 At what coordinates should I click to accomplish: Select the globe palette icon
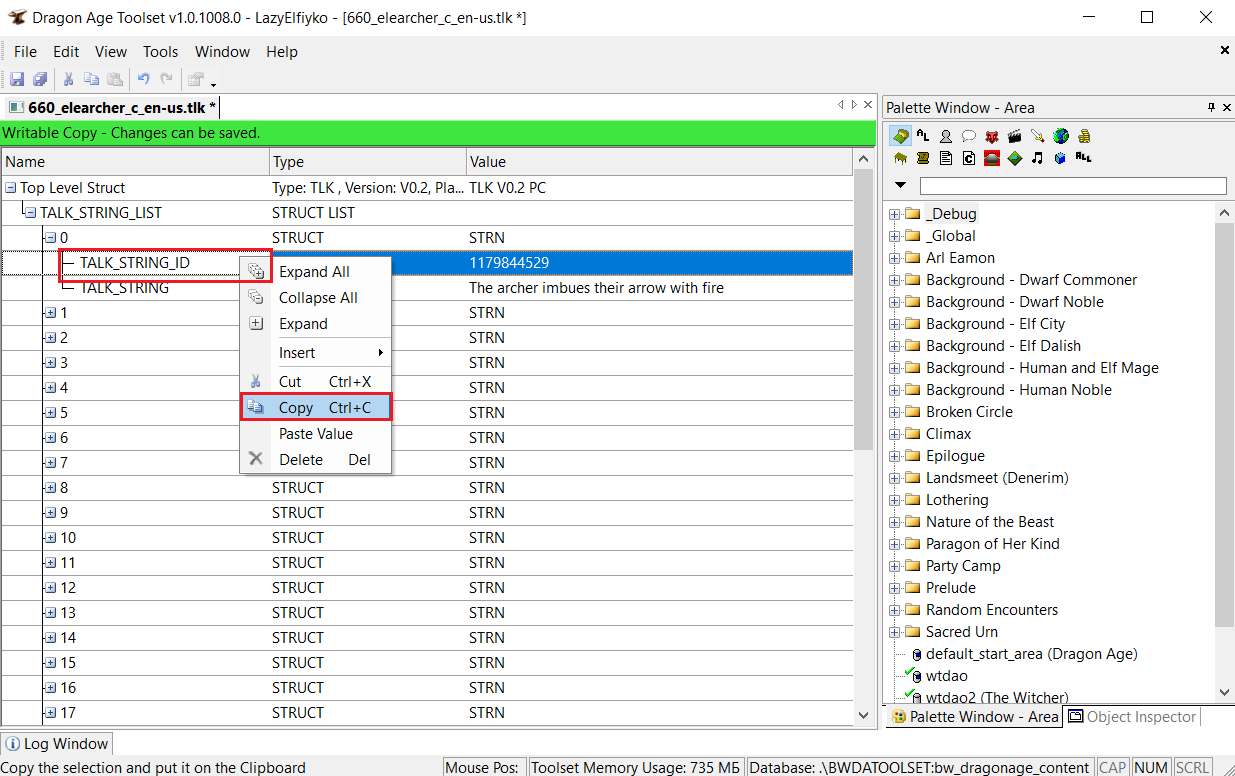coord(1061,136)
